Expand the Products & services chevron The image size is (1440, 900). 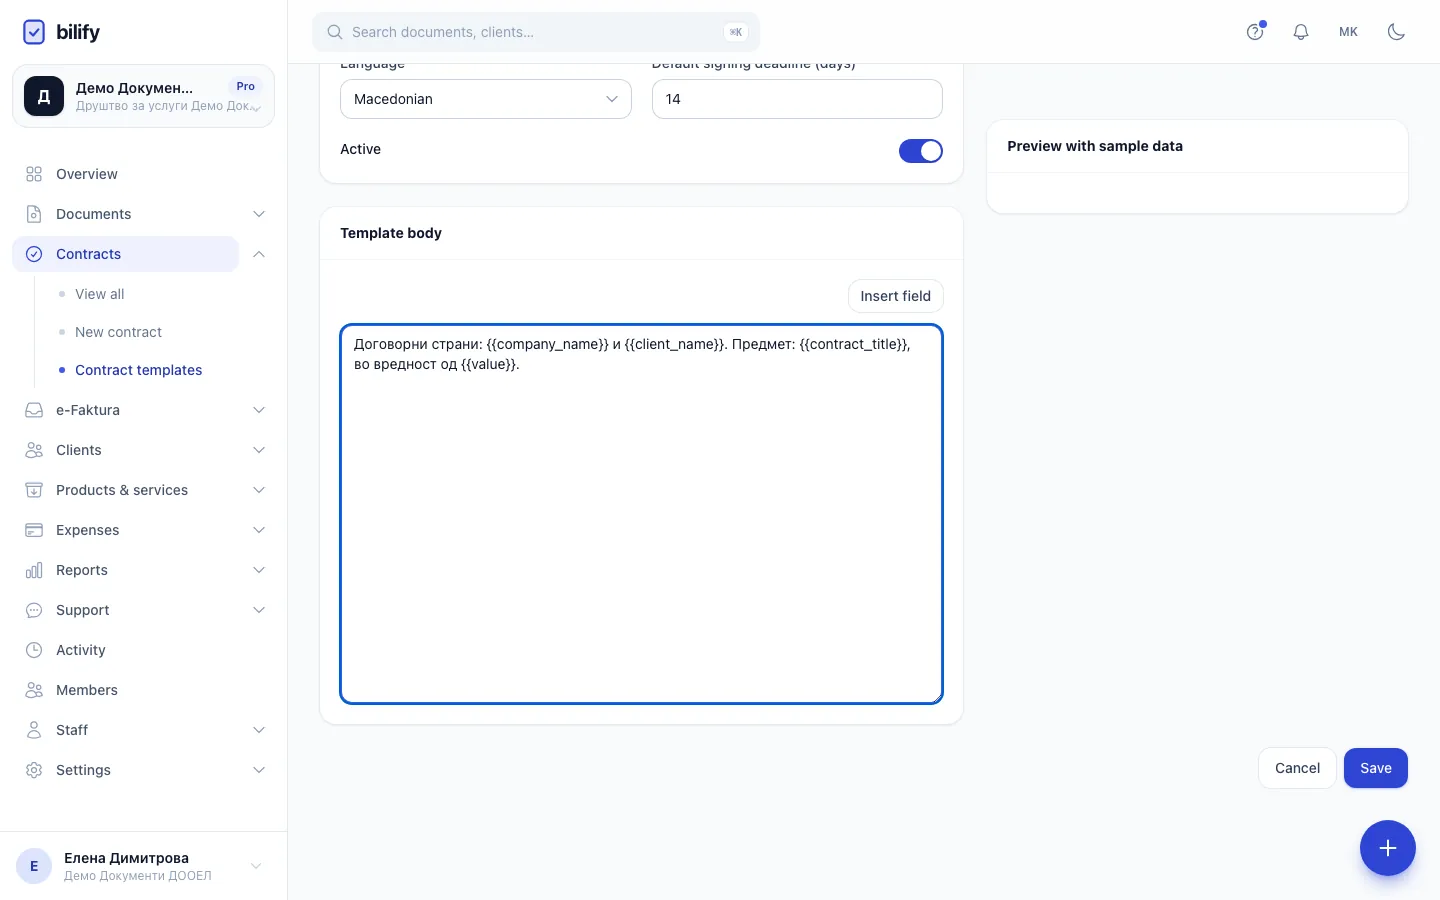259,490
